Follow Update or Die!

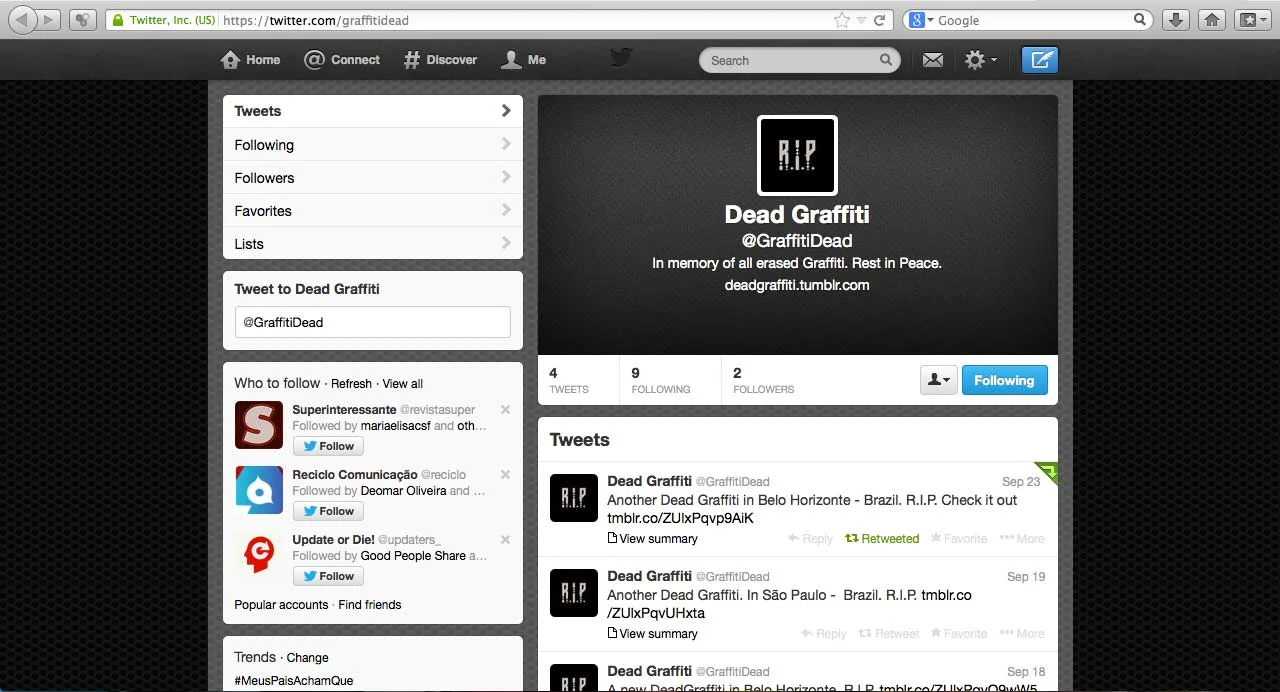point(328,576)
